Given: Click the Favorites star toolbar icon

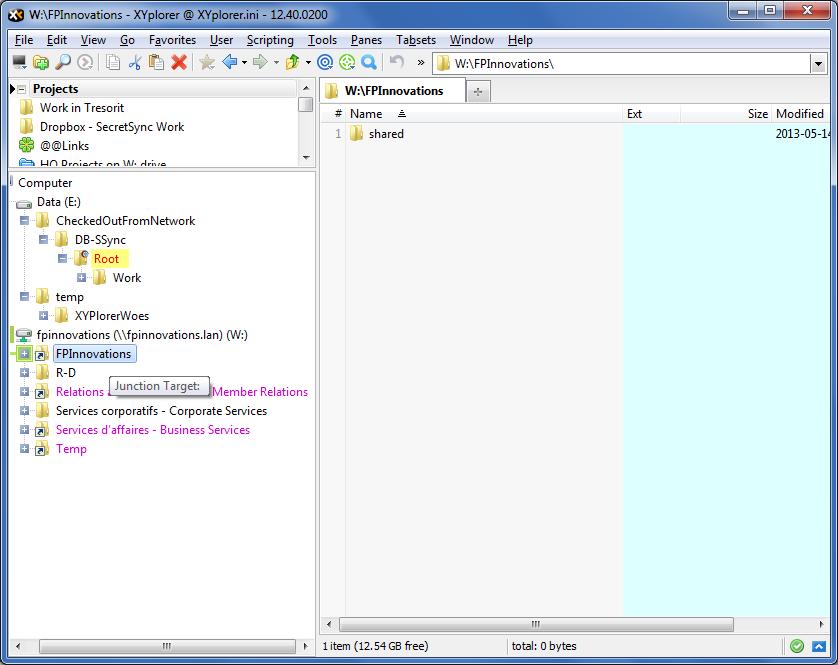Looking at the screenshot, I should pos(207,63).
